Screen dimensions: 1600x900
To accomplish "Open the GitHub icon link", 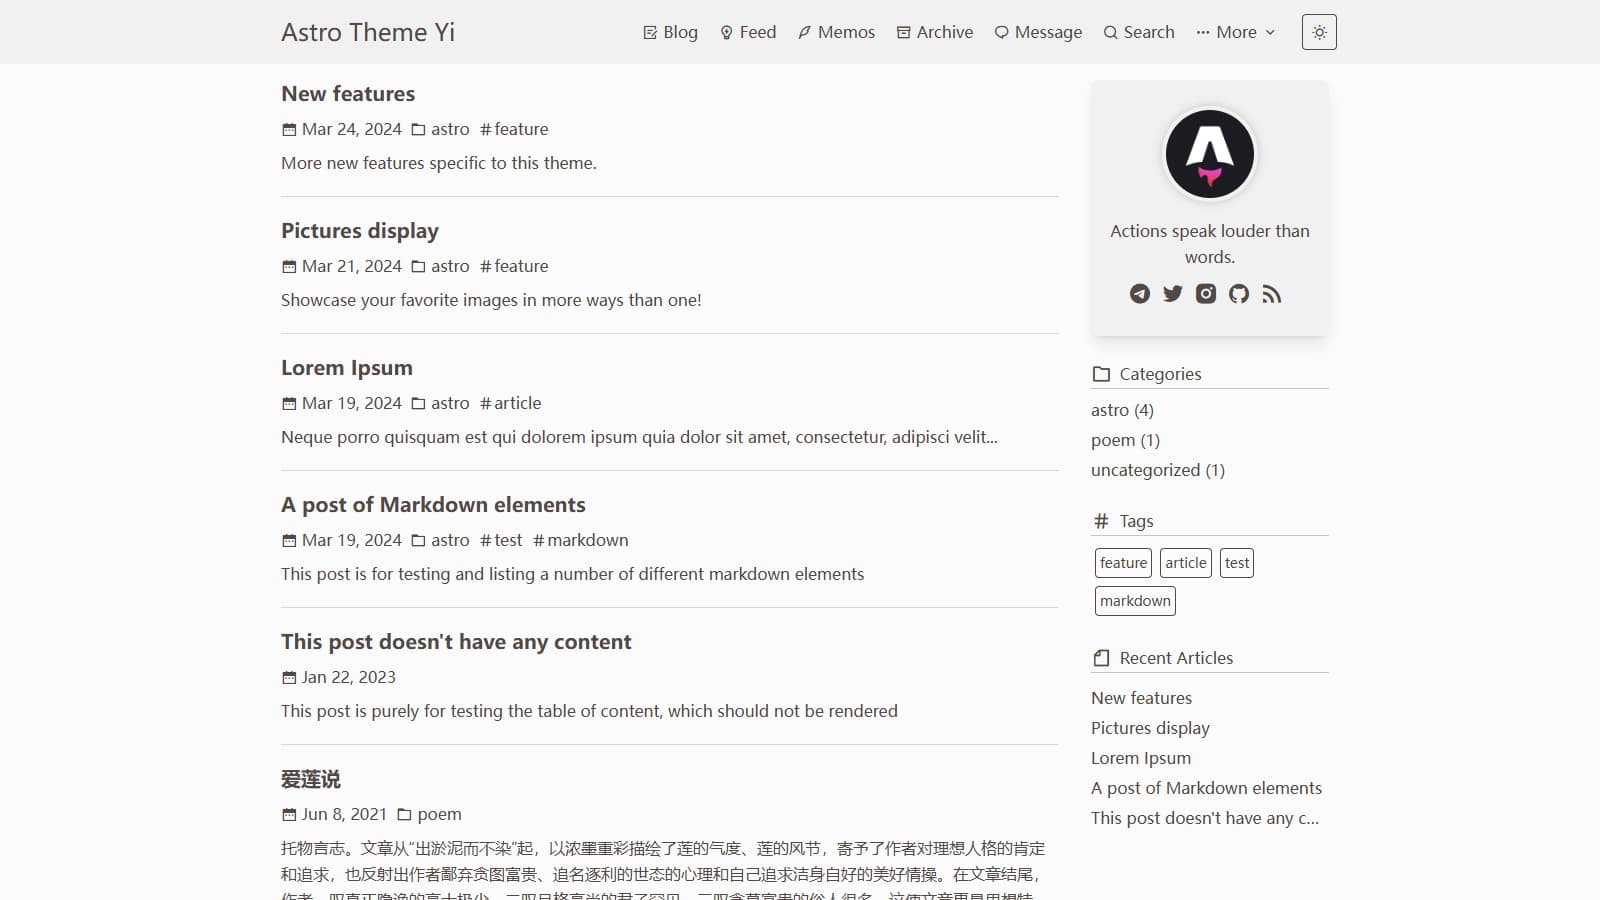I will 1239,294.
